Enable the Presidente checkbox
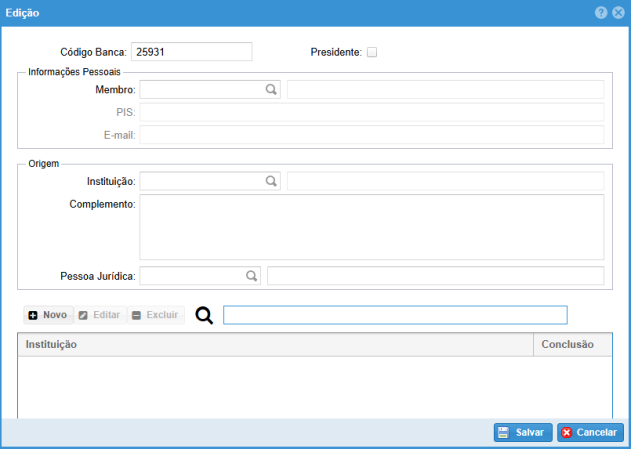This screenshot has height=449, width=631. 372,52
